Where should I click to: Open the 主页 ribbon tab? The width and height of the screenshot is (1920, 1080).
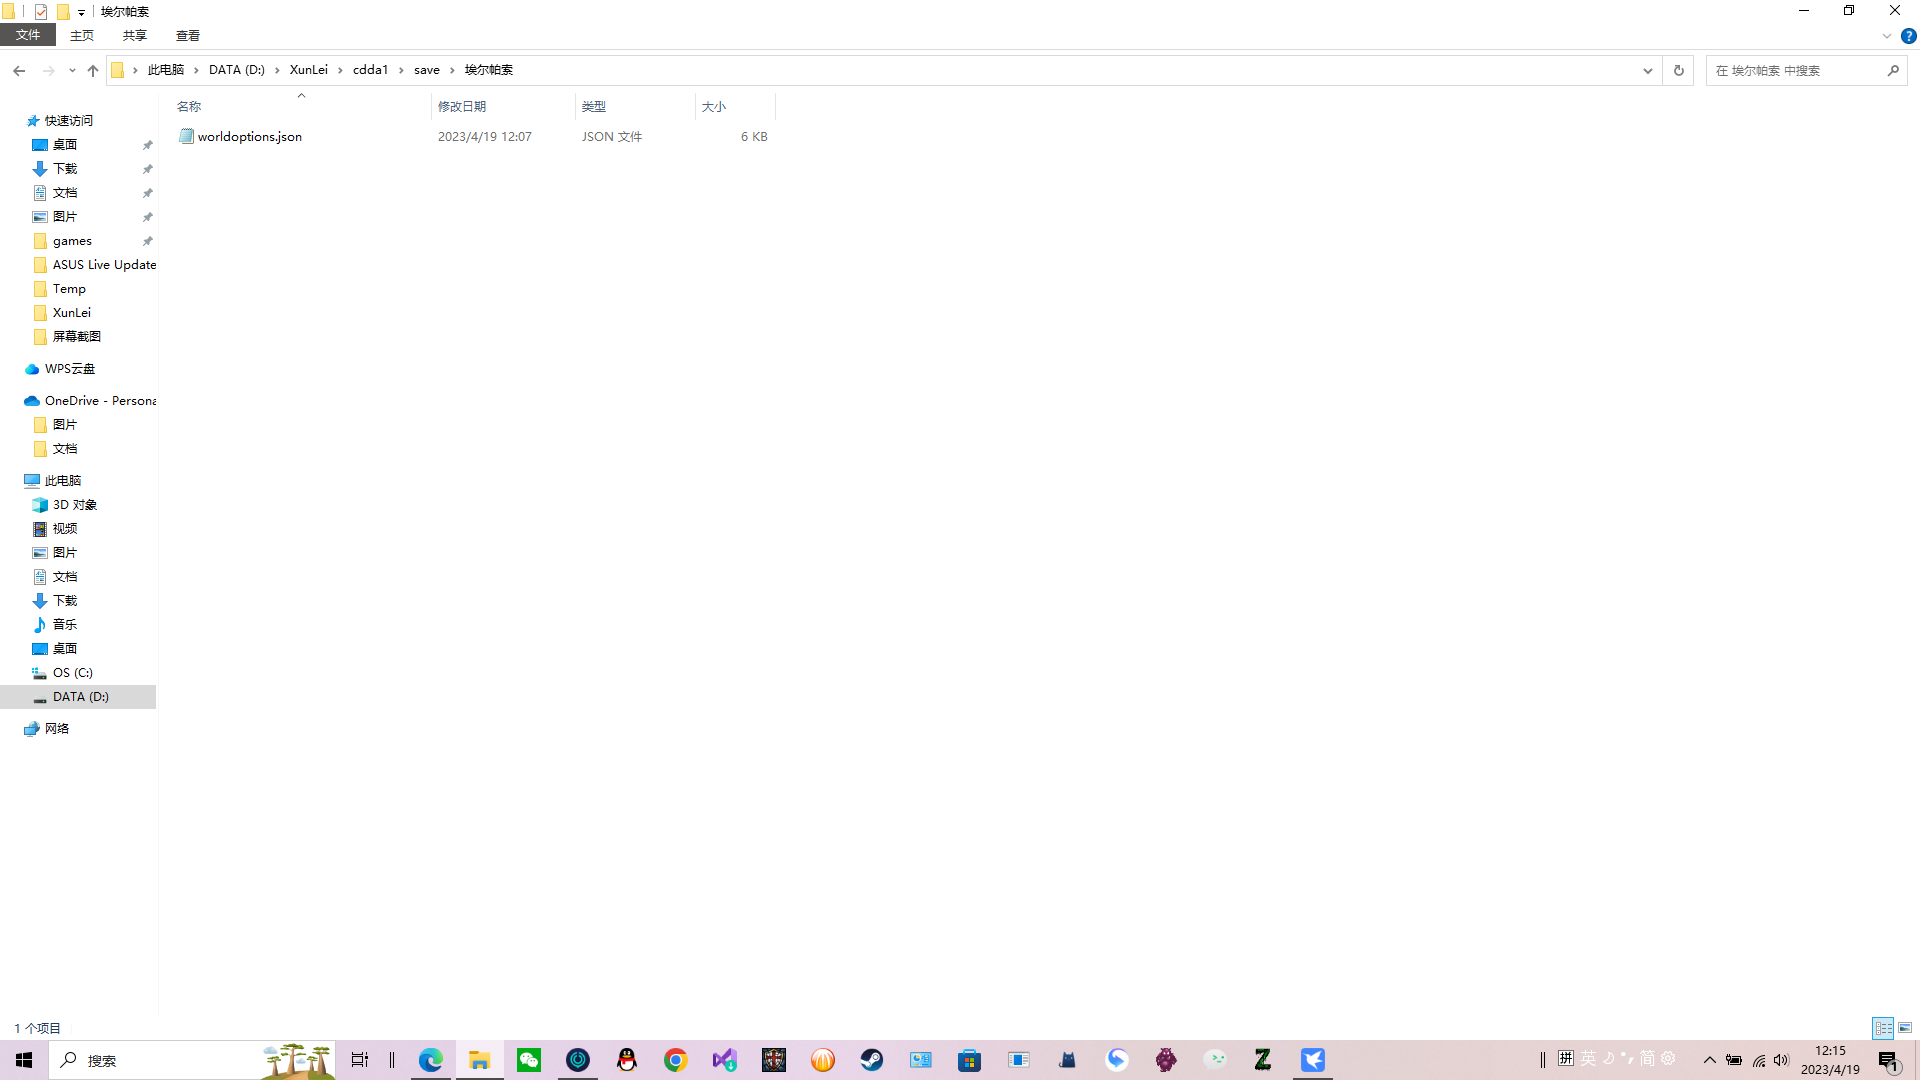pyautogui.click(x=82, y=35)
